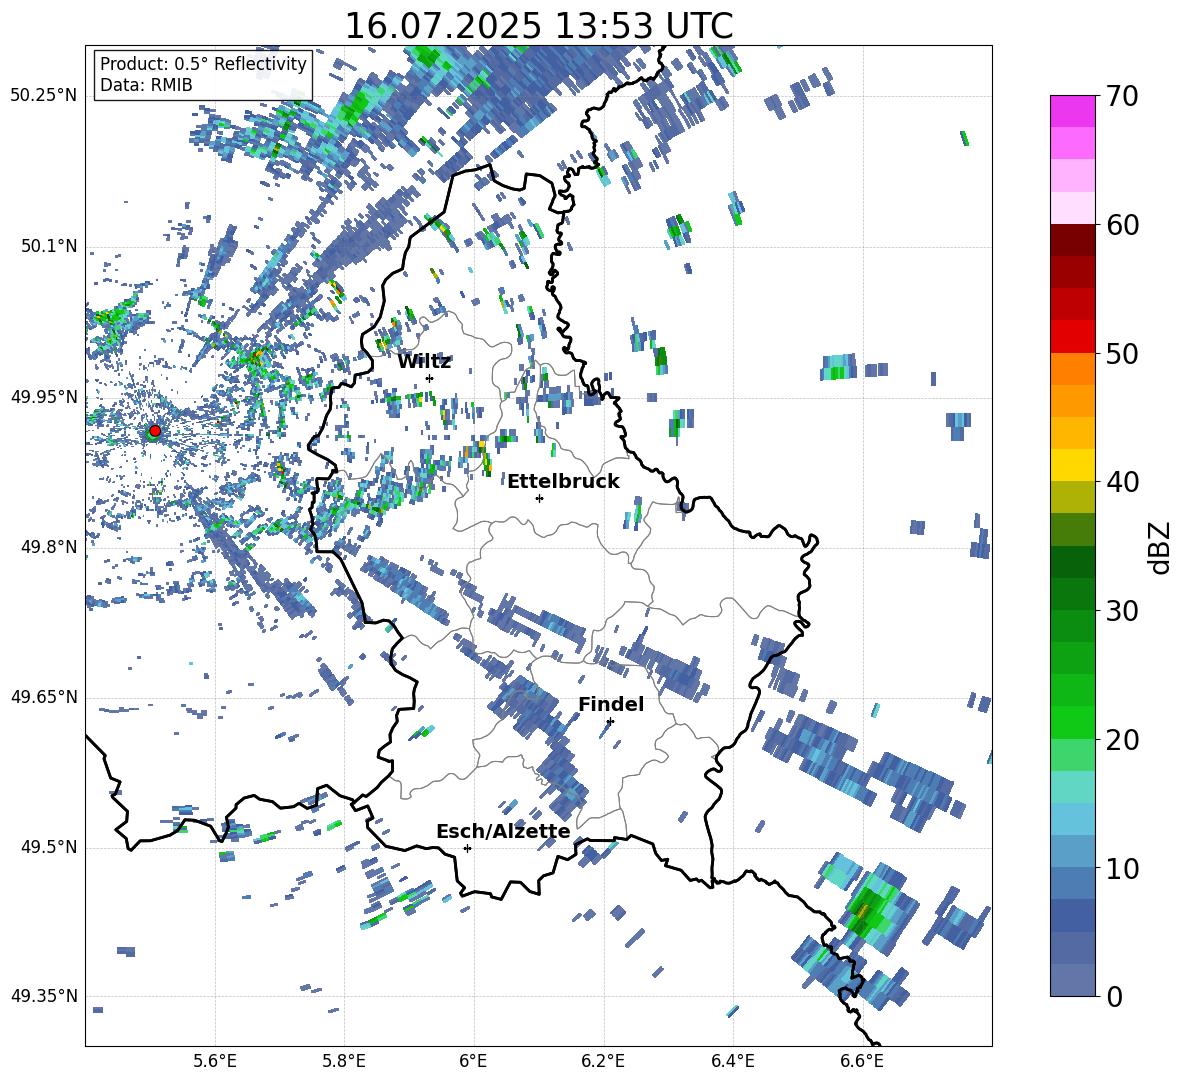Click the Findel city label
The image size is (1184, 1081).
[x=611, y=704]
